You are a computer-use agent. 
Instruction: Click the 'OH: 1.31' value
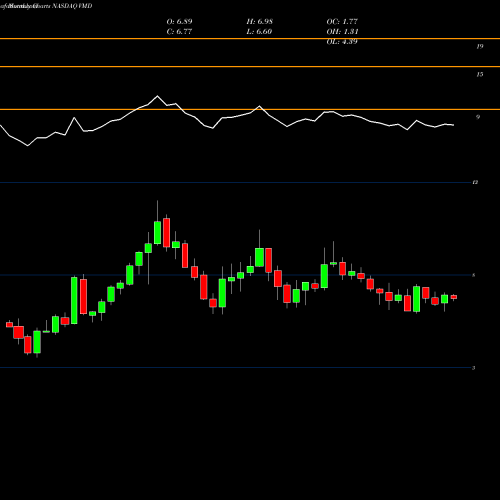coord(342,32)
